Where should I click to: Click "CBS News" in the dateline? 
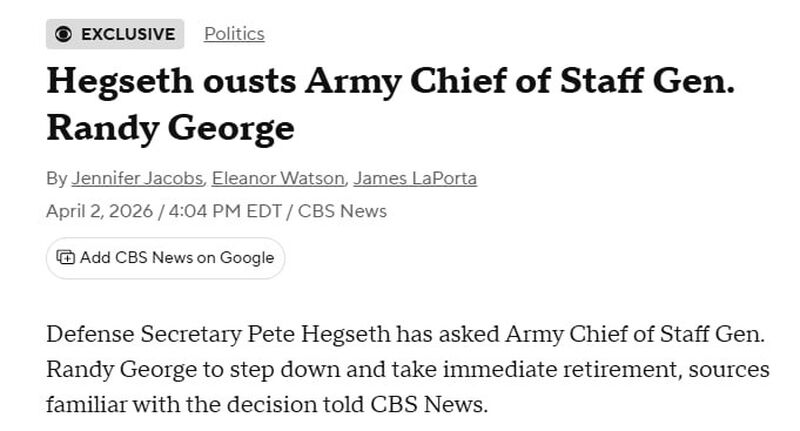(343, 211)
